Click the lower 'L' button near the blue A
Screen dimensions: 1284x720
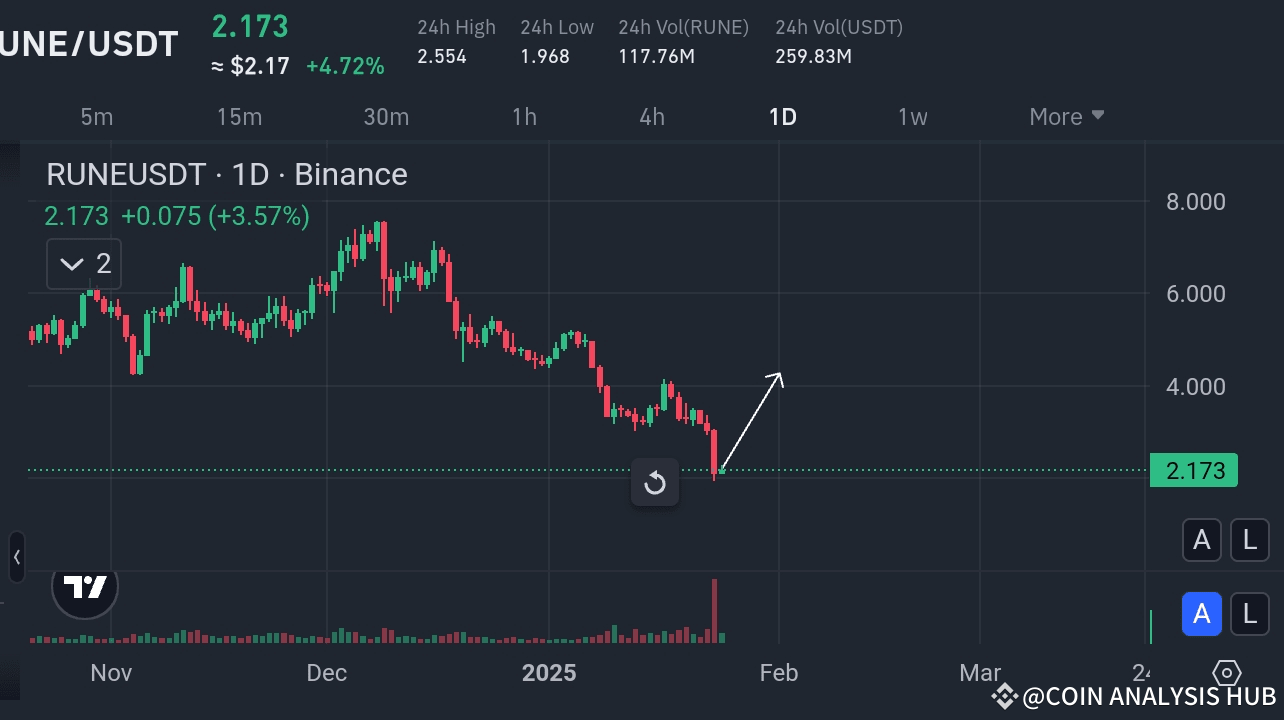pyautogui.click(x=1250, y=614)
